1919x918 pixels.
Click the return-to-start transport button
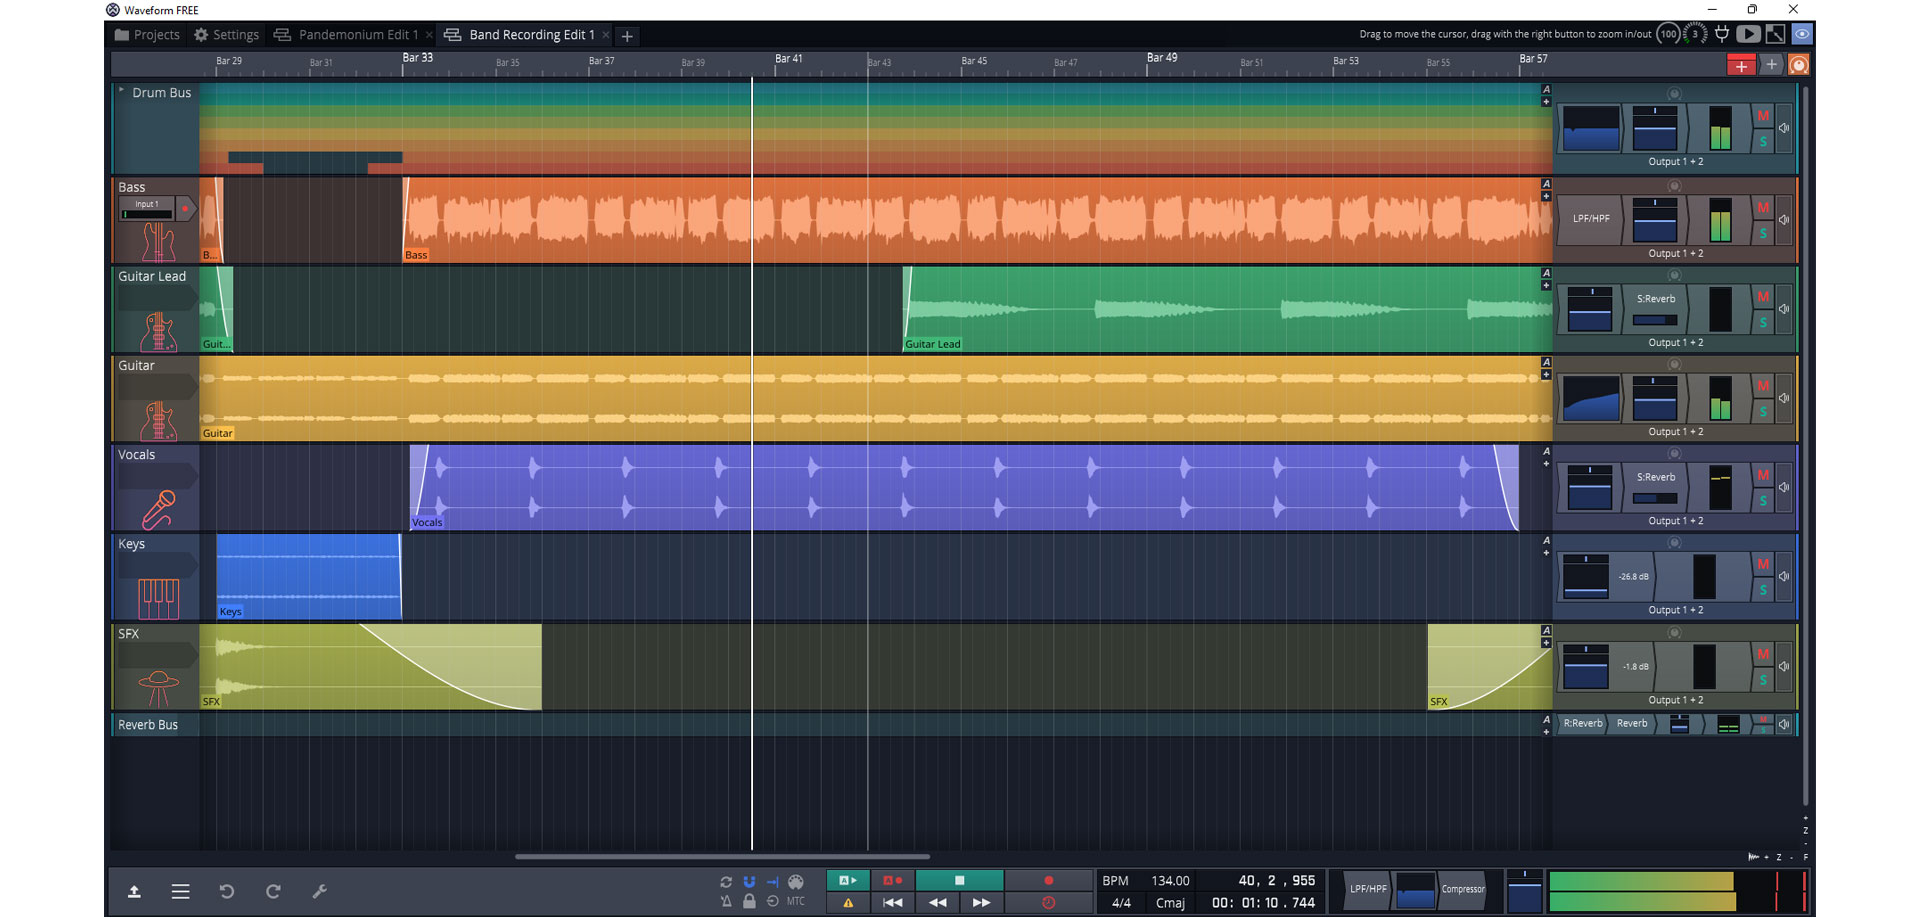pos(893,903)
